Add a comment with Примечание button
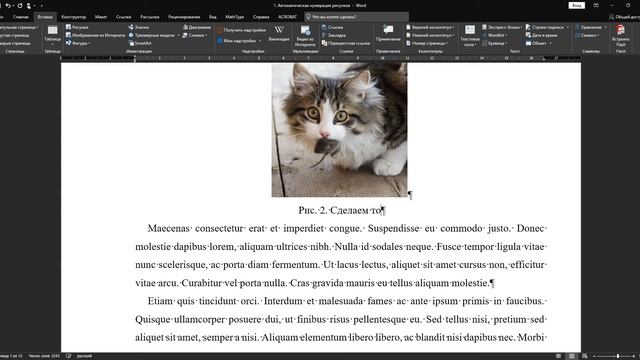 tap(388, 33)
